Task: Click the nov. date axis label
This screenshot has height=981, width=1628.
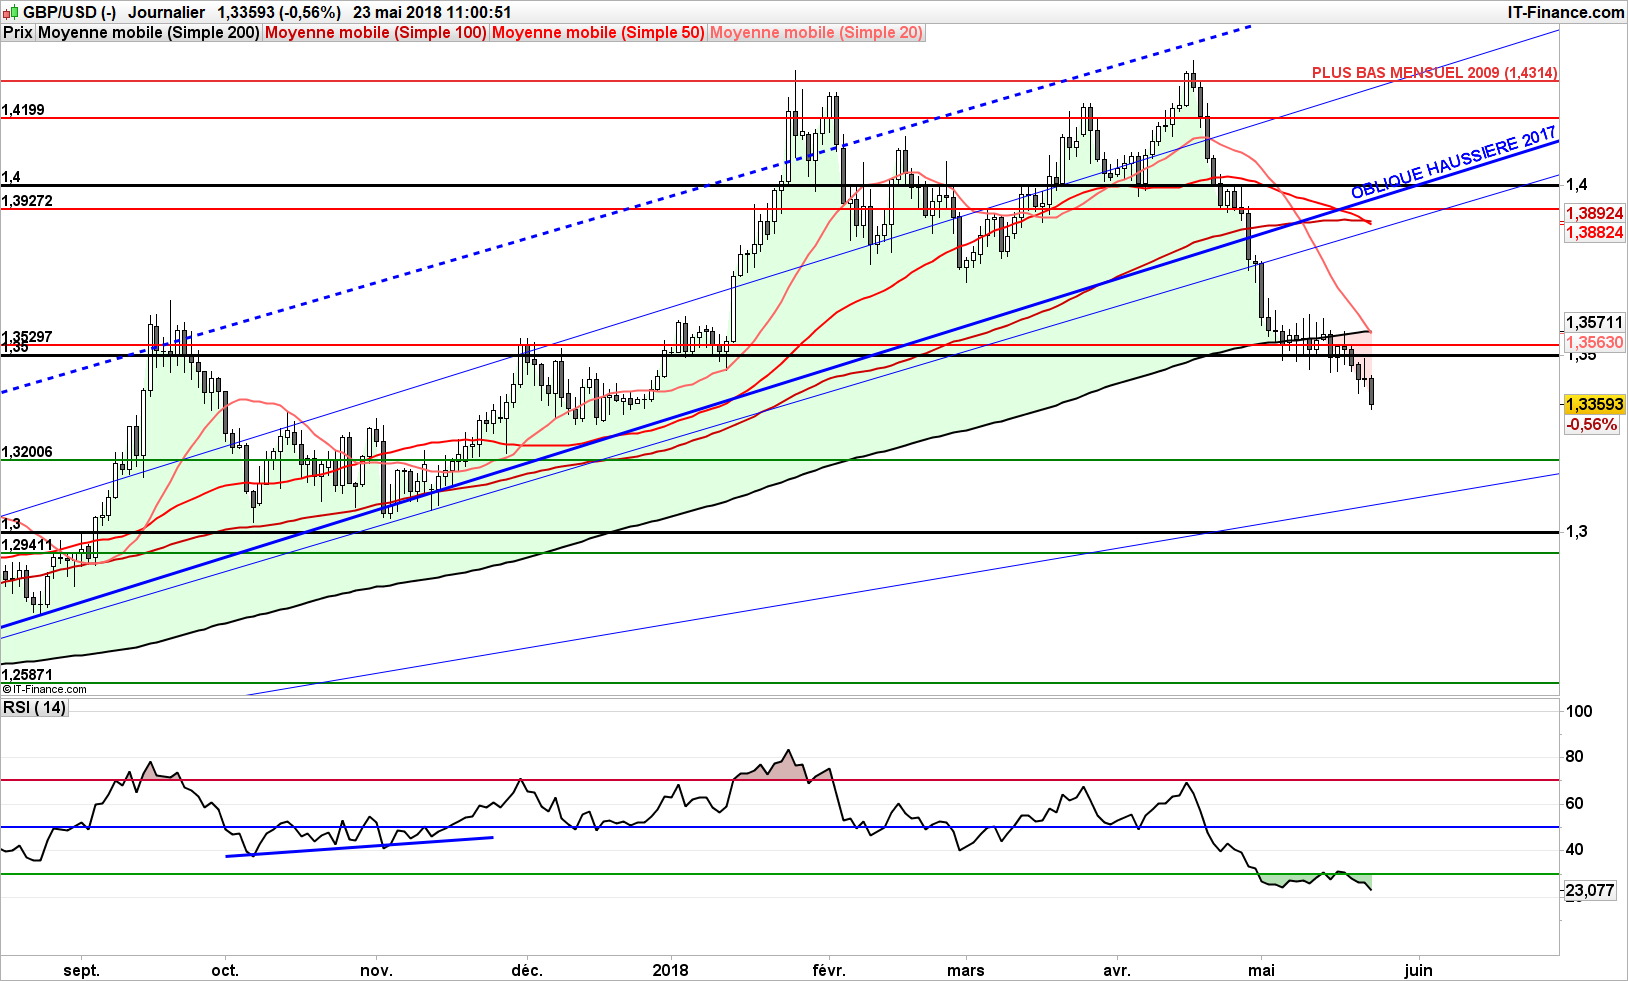Action: [376, 970]
